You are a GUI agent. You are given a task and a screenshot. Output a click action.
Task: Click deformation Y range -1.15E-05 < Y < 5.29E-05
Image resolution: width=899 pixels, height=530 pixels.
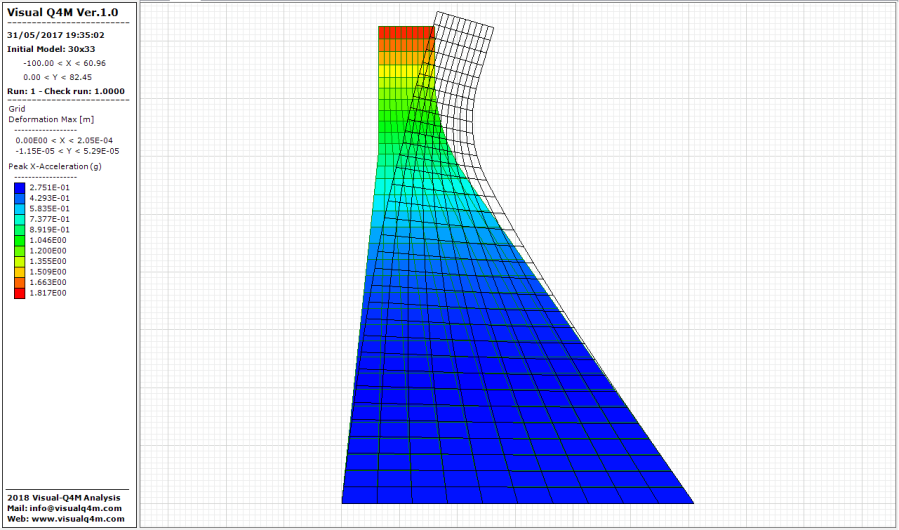tap(68, 151)
